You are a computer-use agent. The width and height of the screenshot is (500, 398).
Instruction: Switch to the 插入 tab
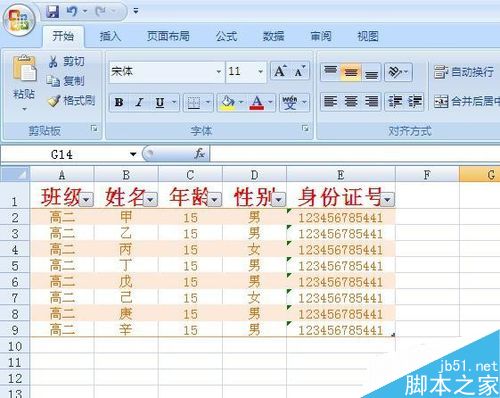click(x=110, y=36)
